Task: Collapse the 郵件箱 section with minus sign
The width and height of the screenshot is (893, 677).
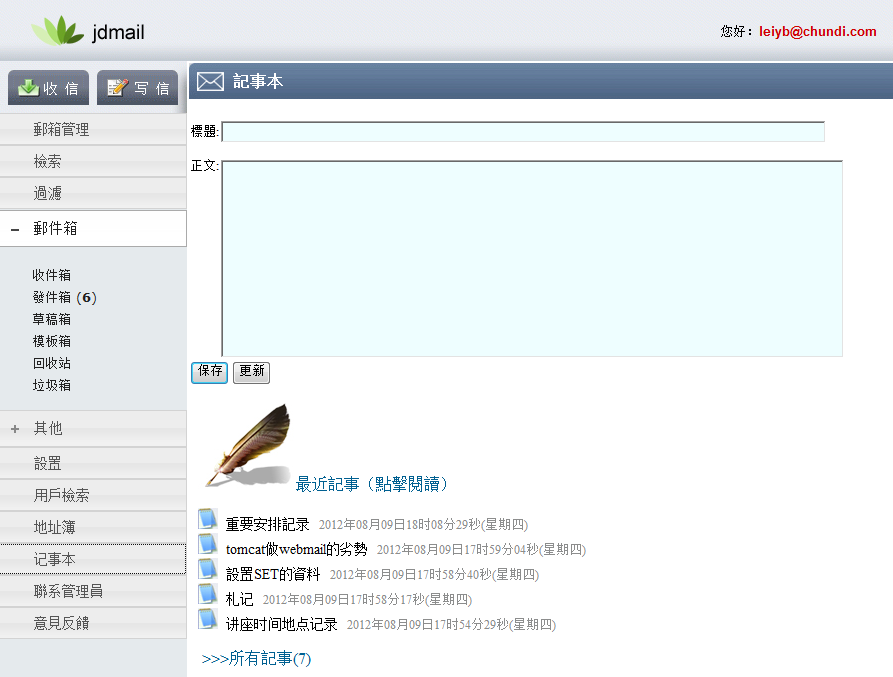Action: (x=15, y=229)
